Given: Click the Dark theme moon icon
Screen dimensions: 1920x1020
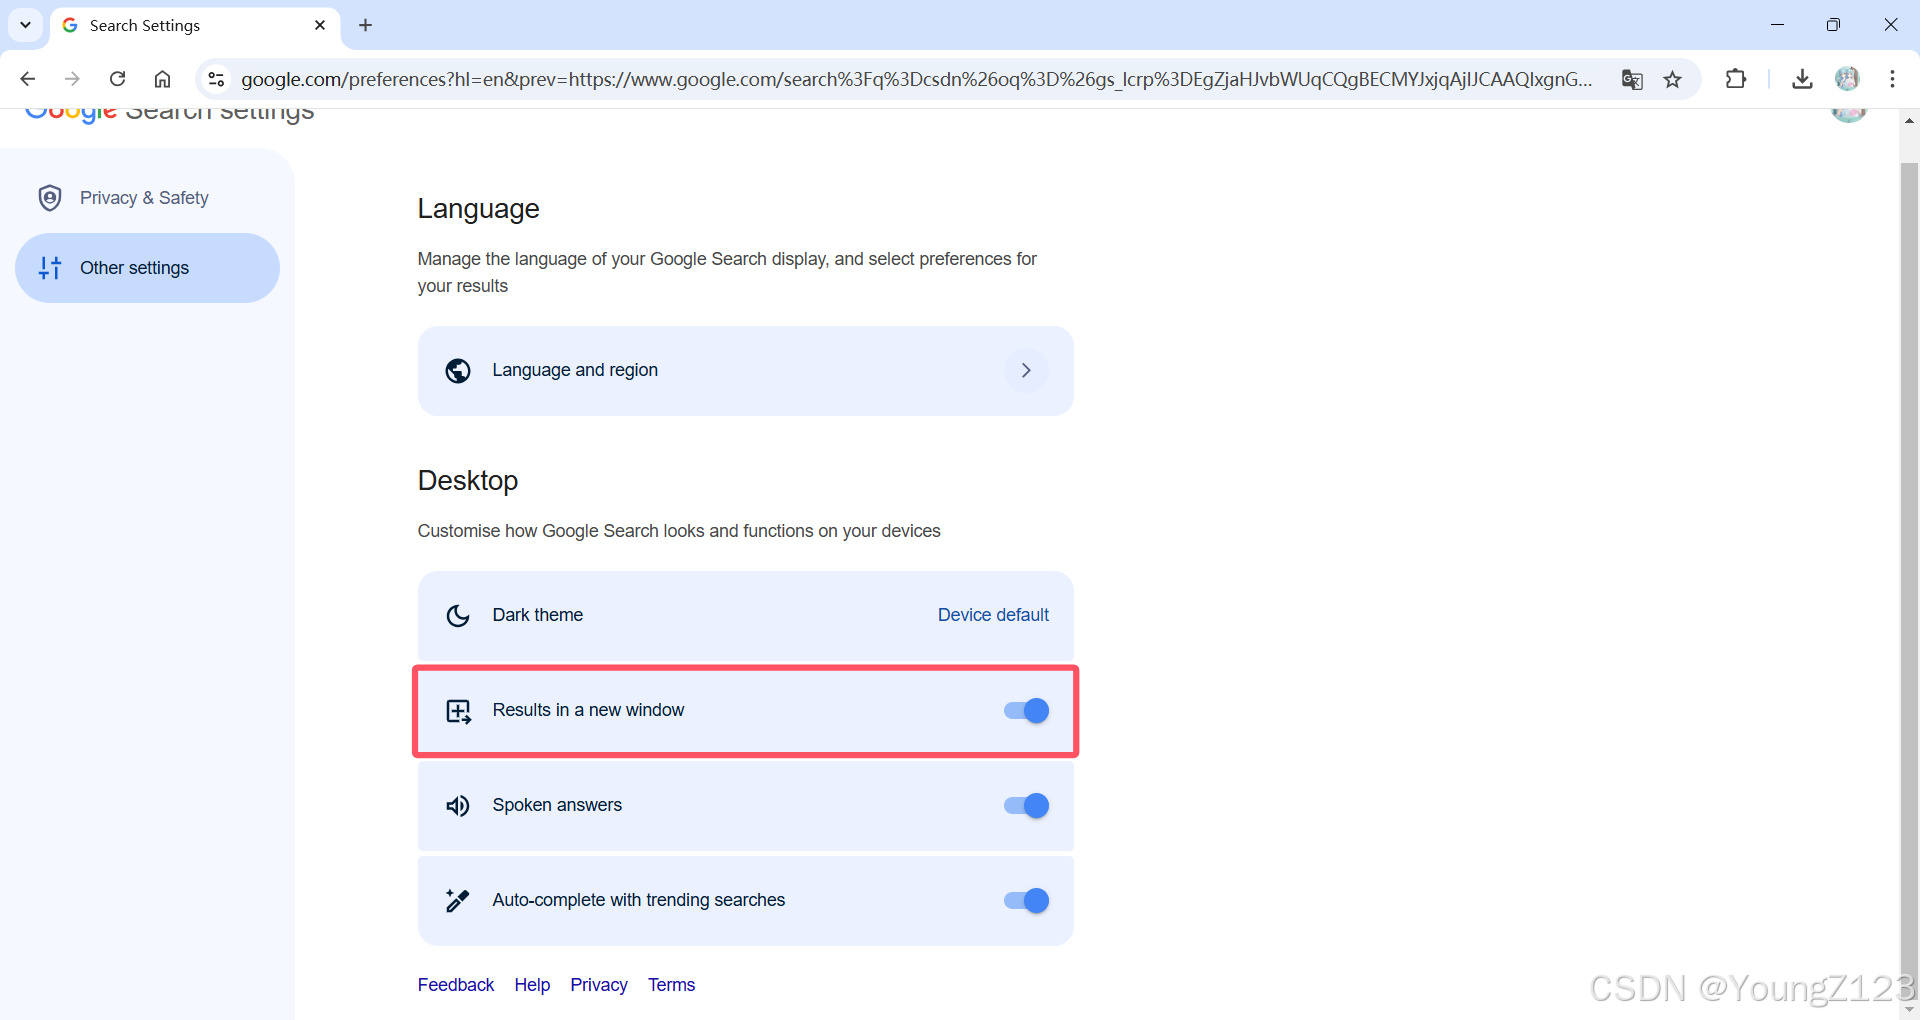Looking at the screenshot, I should 458,616.
